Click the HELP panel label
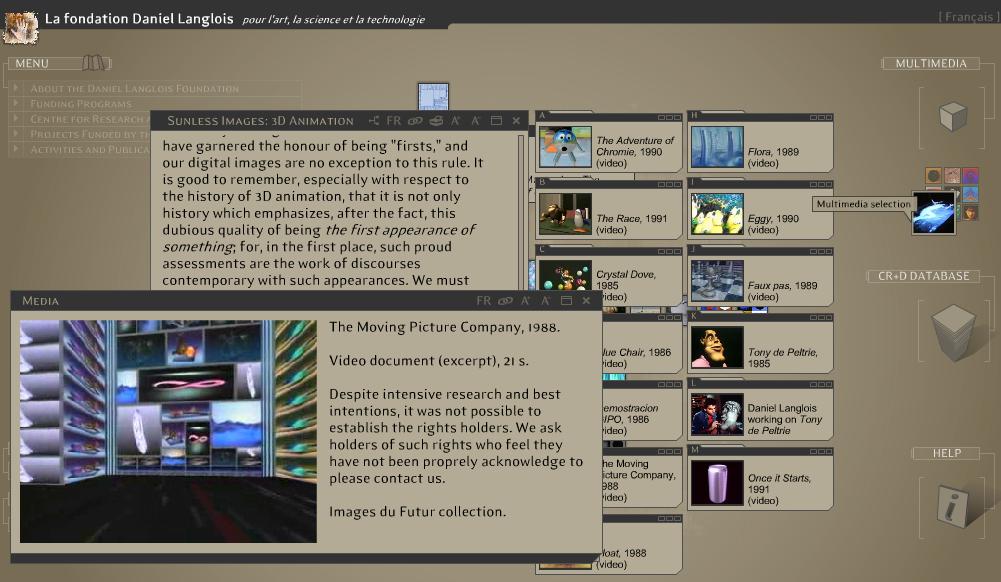Screen dimensions: 1001x582 pos(947,453)
